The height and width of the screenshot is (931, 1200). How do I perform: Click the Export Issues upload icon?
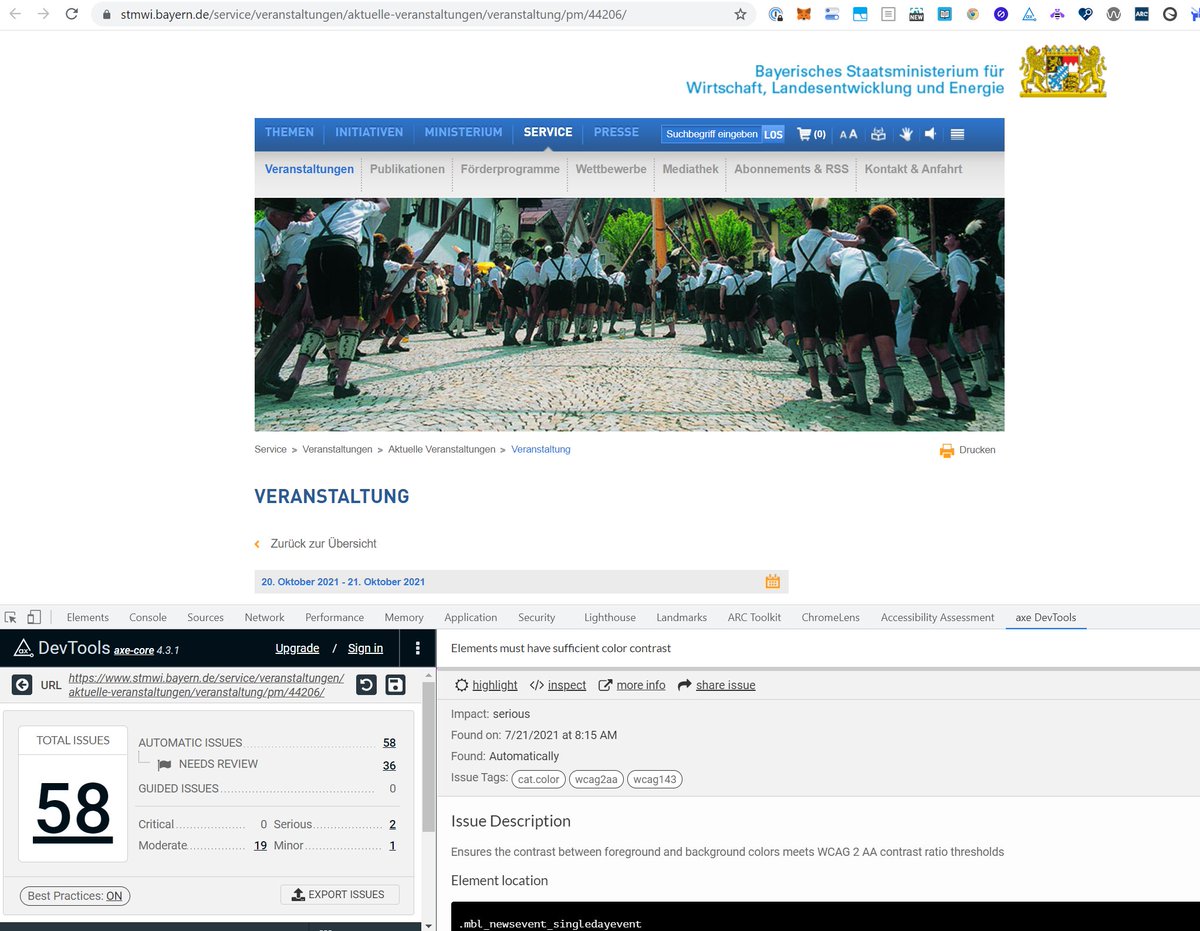click(x=296, y=894)
